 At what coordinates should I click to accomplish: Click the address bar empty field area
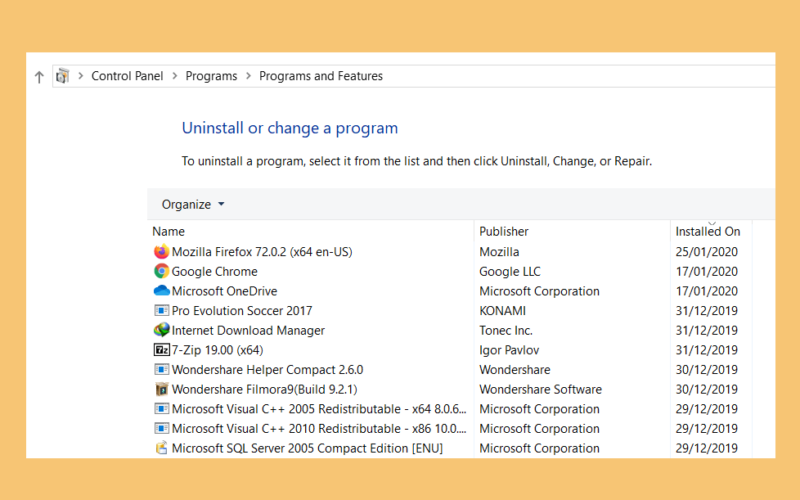pyautogui.click(x=577, y=76)
